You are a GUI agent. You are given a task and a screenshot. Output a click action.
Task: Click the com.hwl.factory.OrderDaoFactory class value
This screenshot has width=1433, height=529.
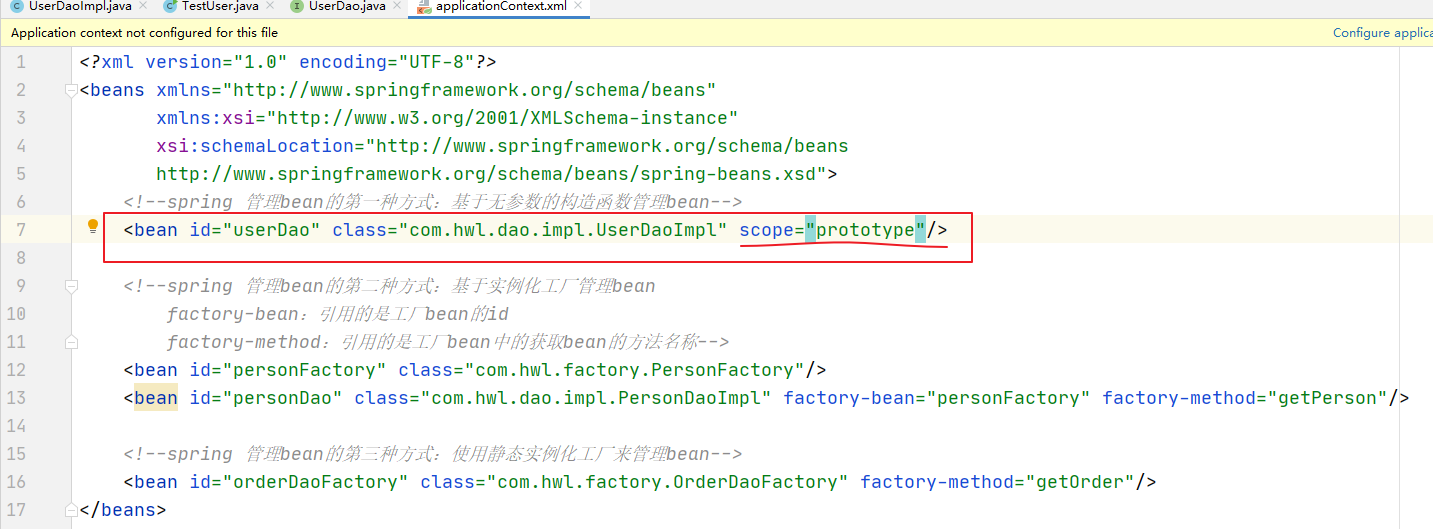point(666,482)
